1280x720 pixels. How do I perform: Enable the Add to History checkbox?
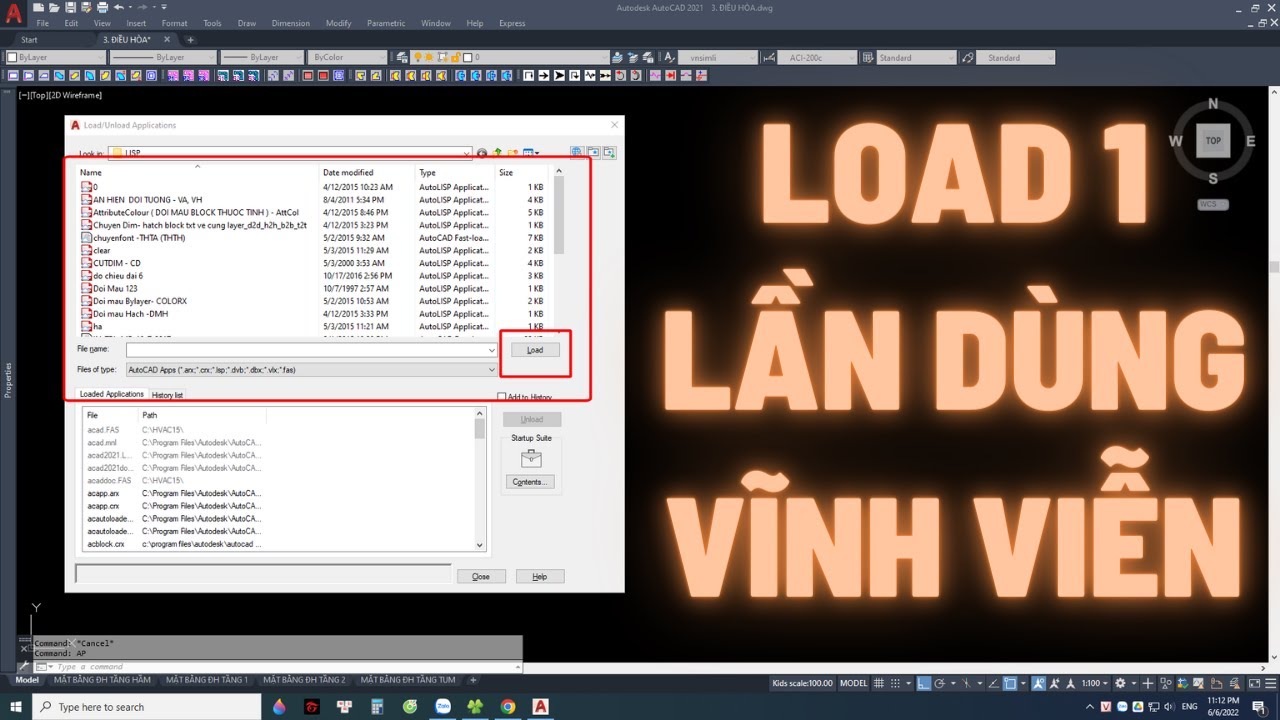pos(502,397)
